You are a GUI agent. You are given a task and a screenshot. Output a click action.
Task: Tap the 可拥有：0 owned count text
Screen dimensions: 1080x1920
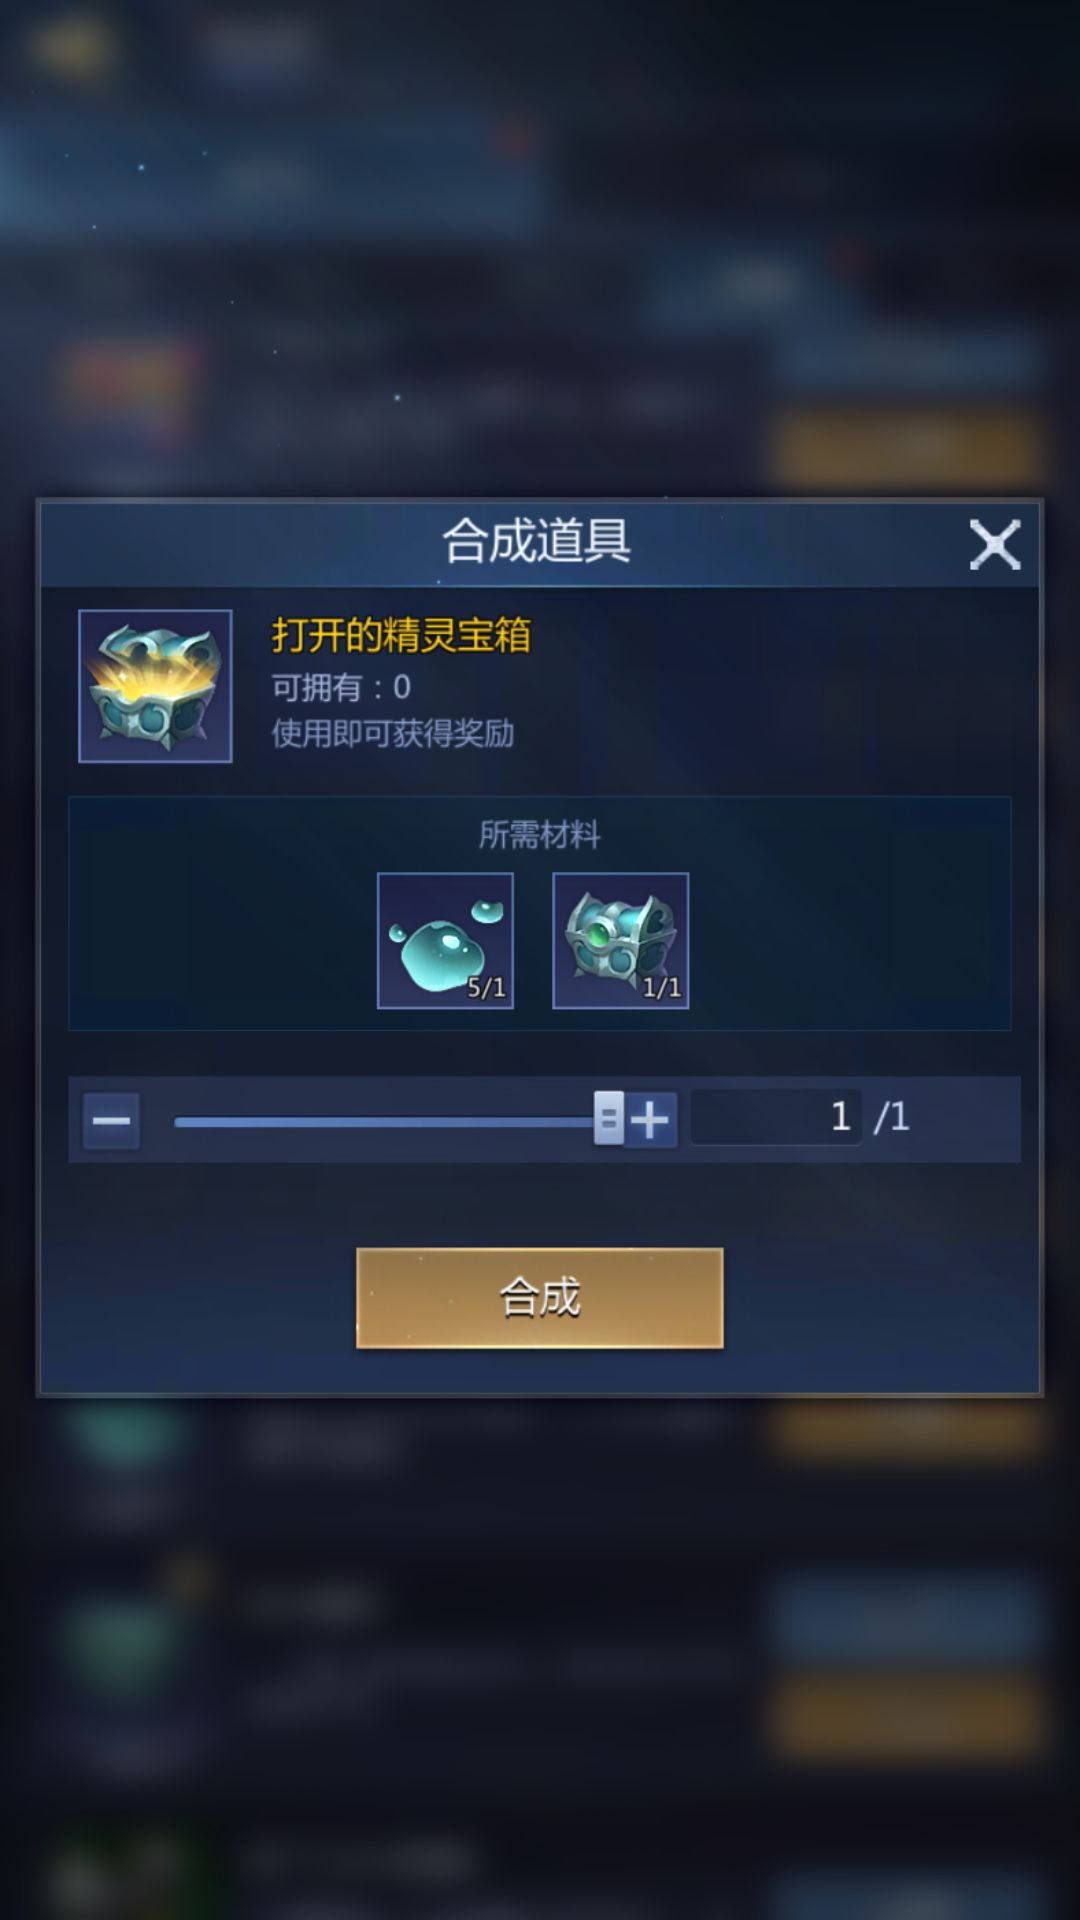(x=341, y=687)
